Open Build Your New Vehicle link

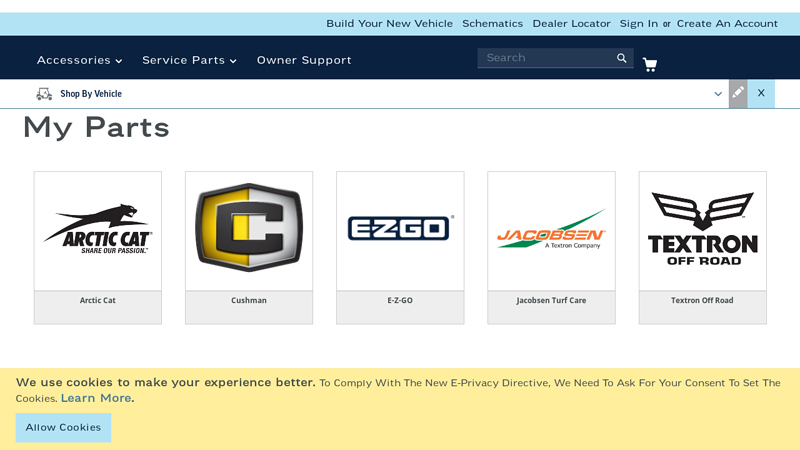(389, 24)
